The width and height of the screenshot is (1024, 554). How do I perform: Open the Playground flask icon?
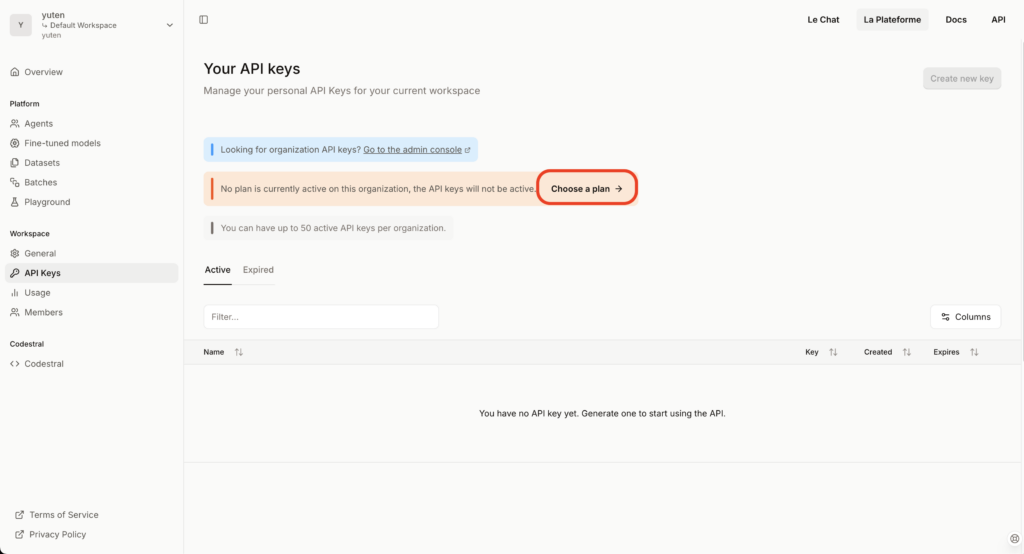14,202
